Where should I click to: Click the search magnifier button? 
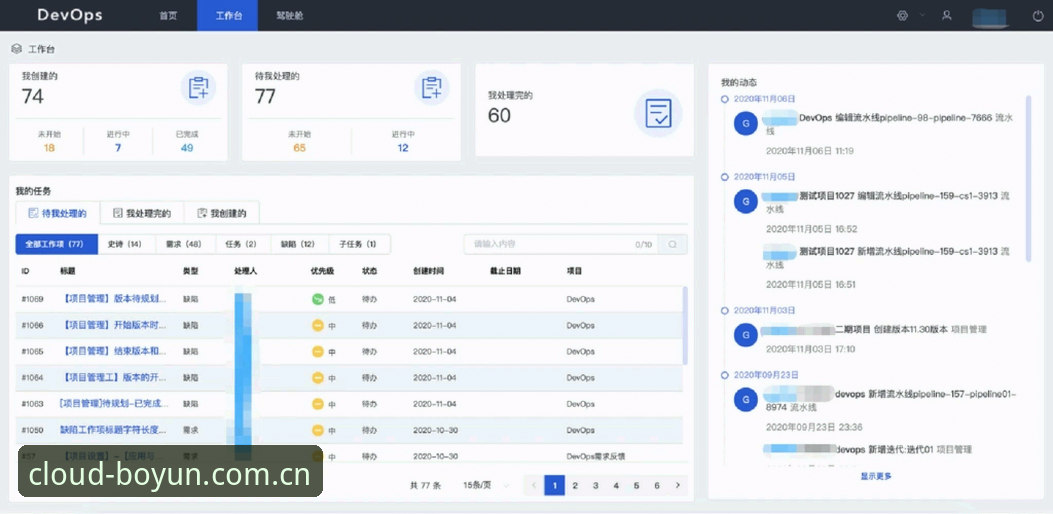pos(673,245)
